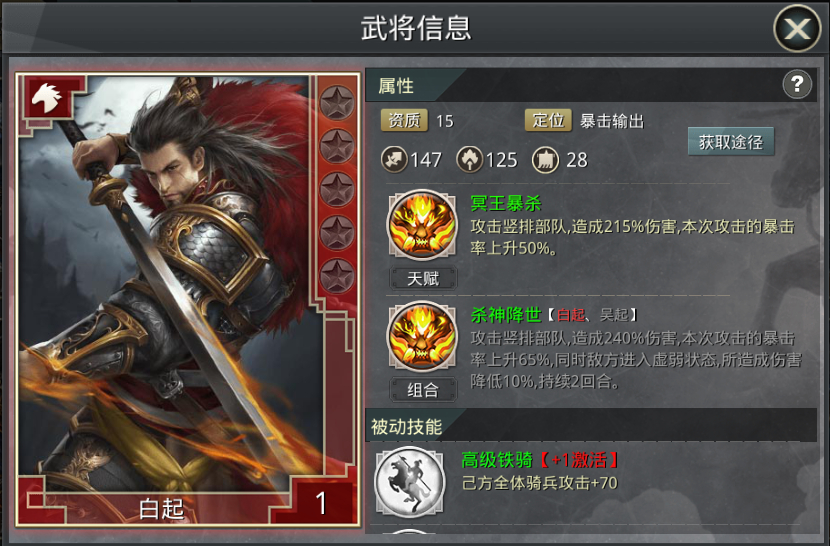Click the 杀神降世 combo skill icon

(x=422, y=336)
